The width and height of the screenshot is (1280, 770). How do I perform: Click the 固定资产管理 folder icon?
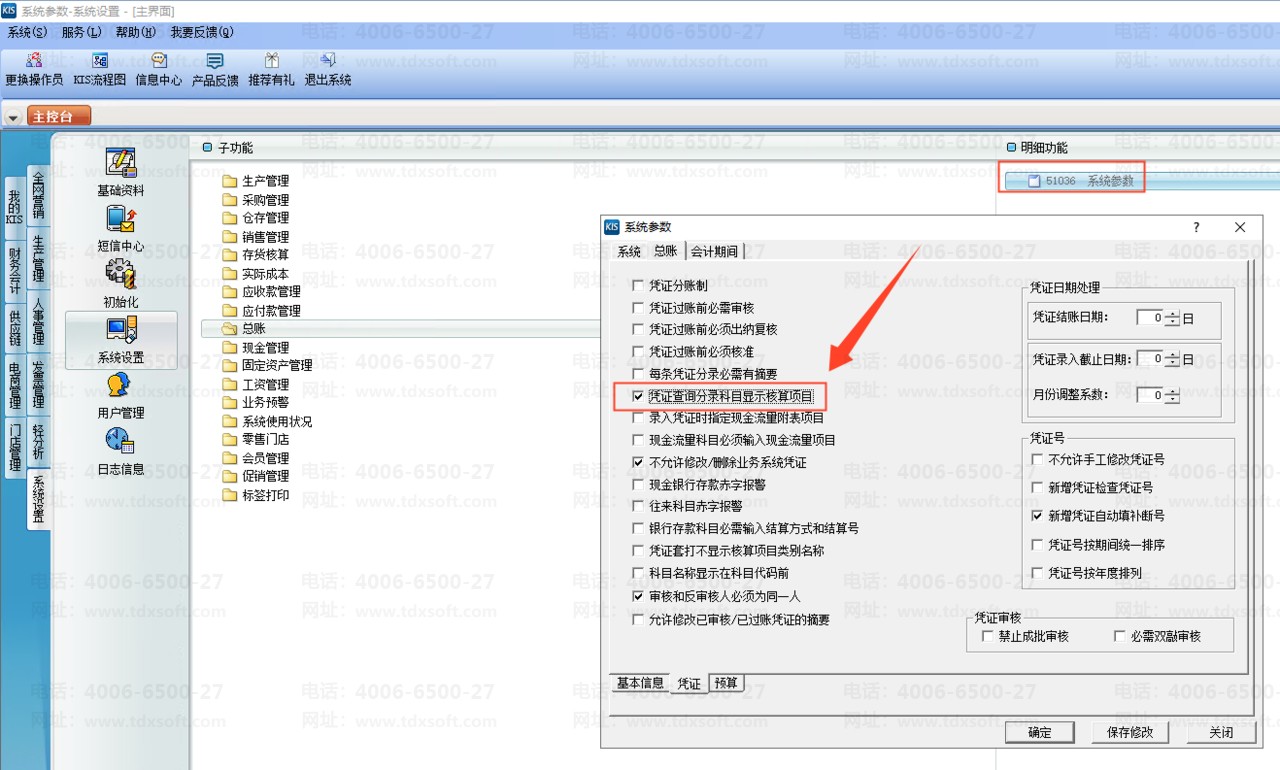pos(230,366)
